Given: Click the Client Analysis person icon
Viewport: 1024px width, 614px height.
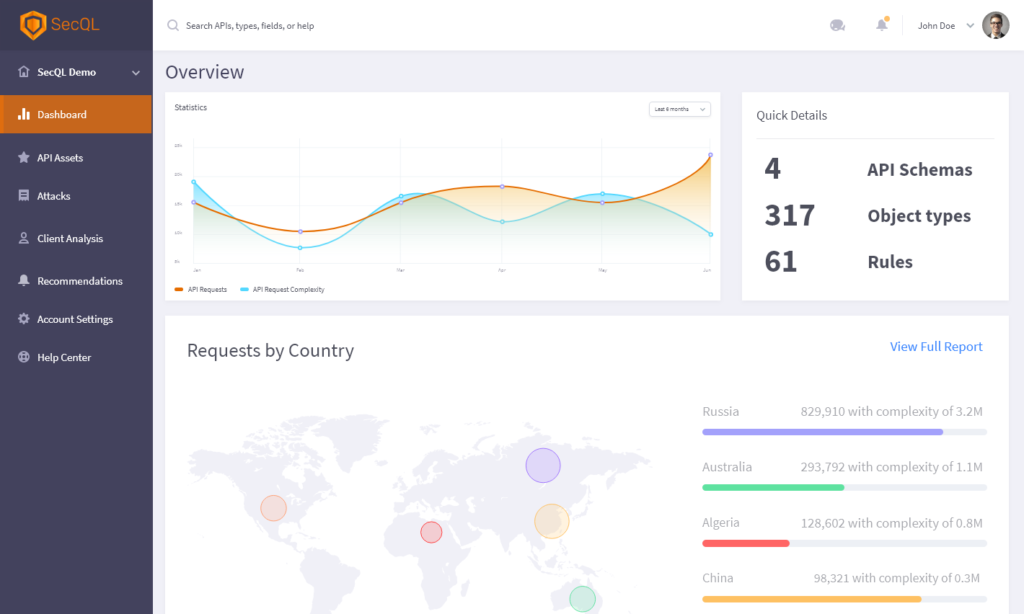Looking at the screenshot, I should [x=24, y=239].
